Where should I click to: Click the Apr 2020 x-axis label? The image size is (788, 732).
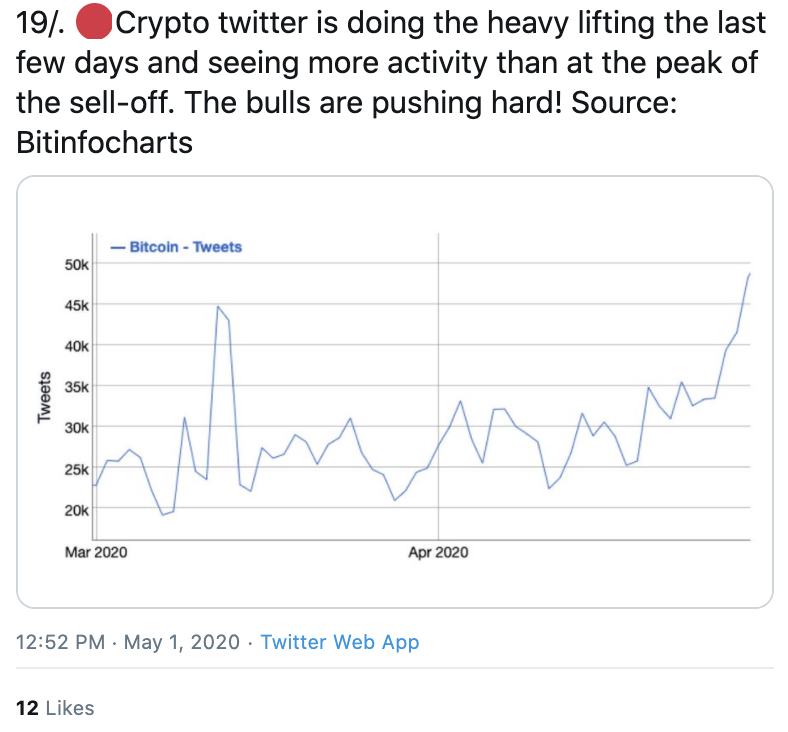click(438, 552)
